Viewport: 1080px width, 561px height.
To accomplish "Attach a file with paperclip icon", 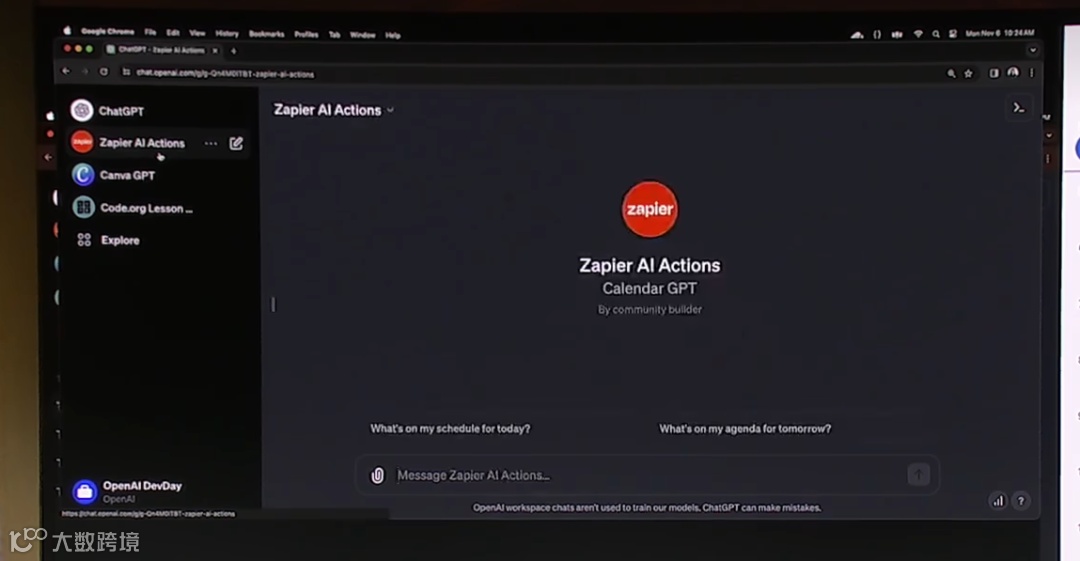I will pos(377,475).
